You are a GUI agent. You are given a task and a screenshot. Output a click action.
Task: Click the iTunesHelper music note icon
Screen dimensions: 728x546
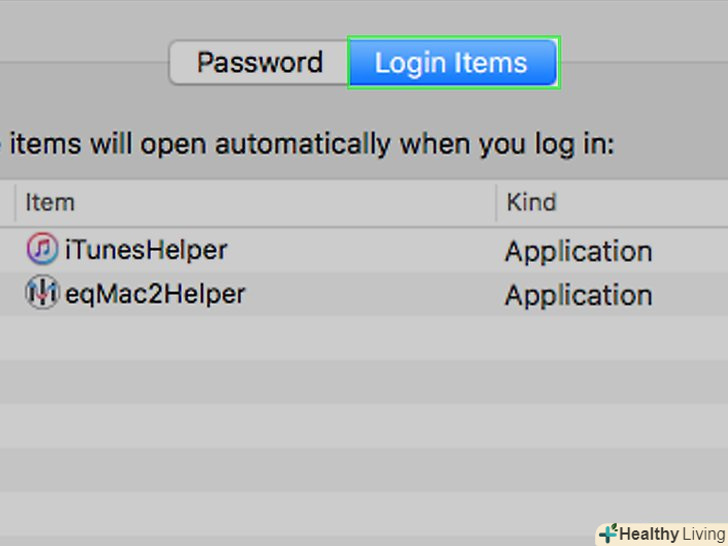coord(42,249)
